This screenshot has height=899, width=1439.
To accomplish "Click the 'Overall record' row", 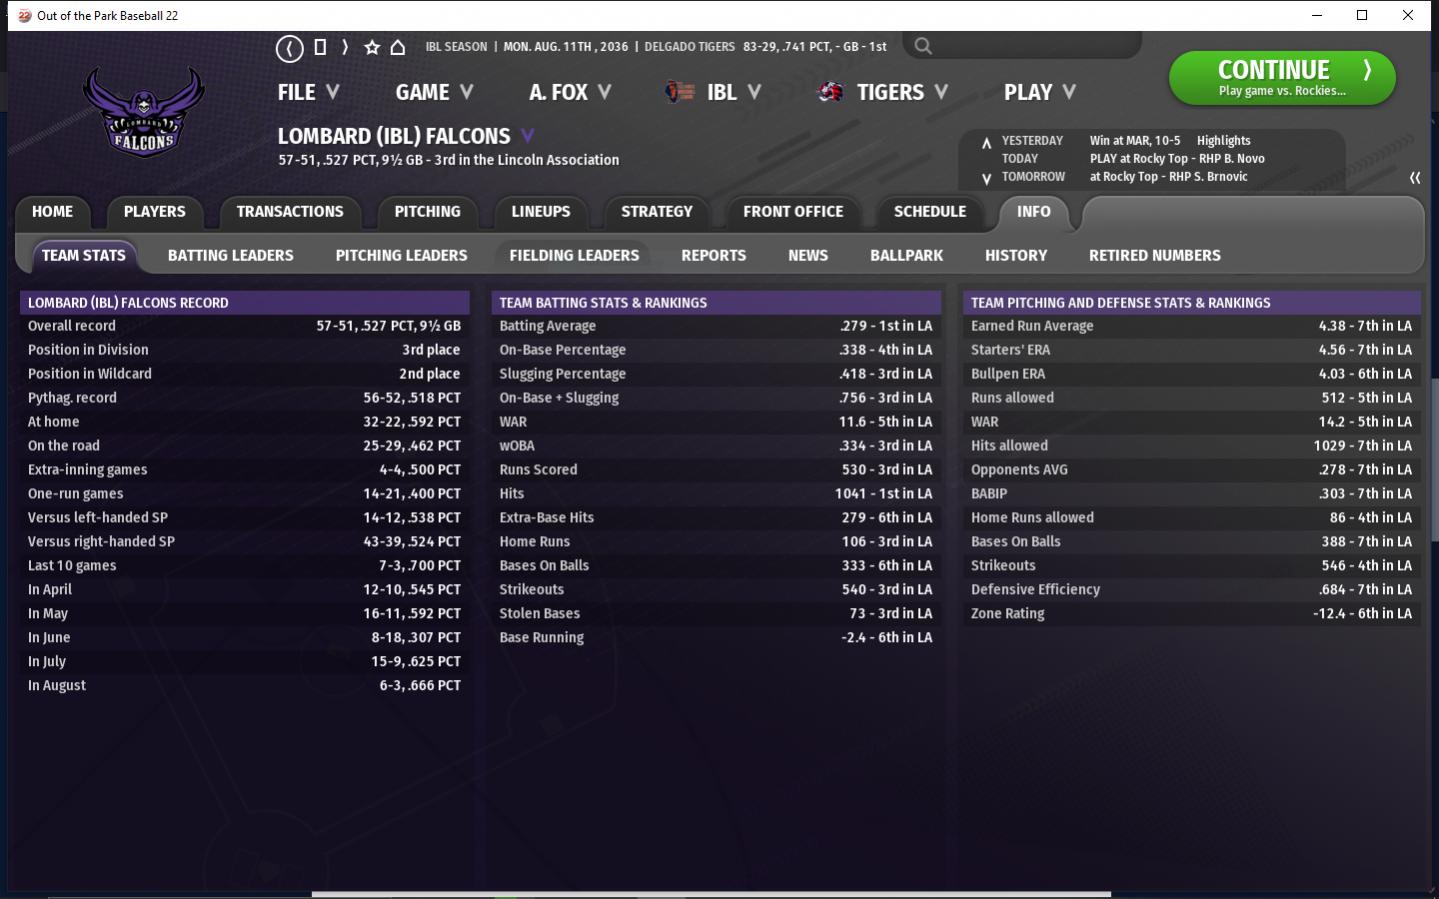I will pos(244,326).
